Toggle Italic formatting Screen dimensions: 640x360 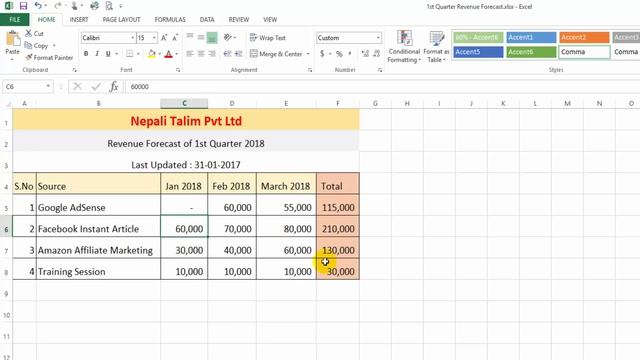(x=97, y=54)
